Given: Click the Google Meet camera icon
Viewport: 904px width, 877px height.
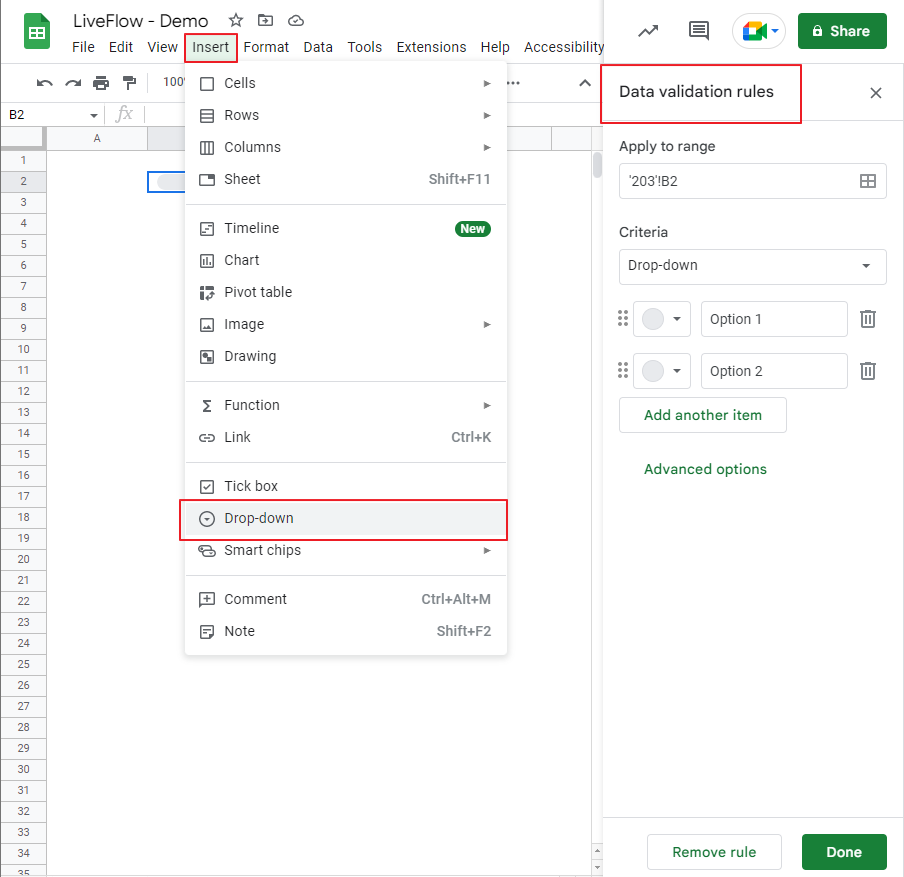Looking at the screenshot, I should 754,31.
